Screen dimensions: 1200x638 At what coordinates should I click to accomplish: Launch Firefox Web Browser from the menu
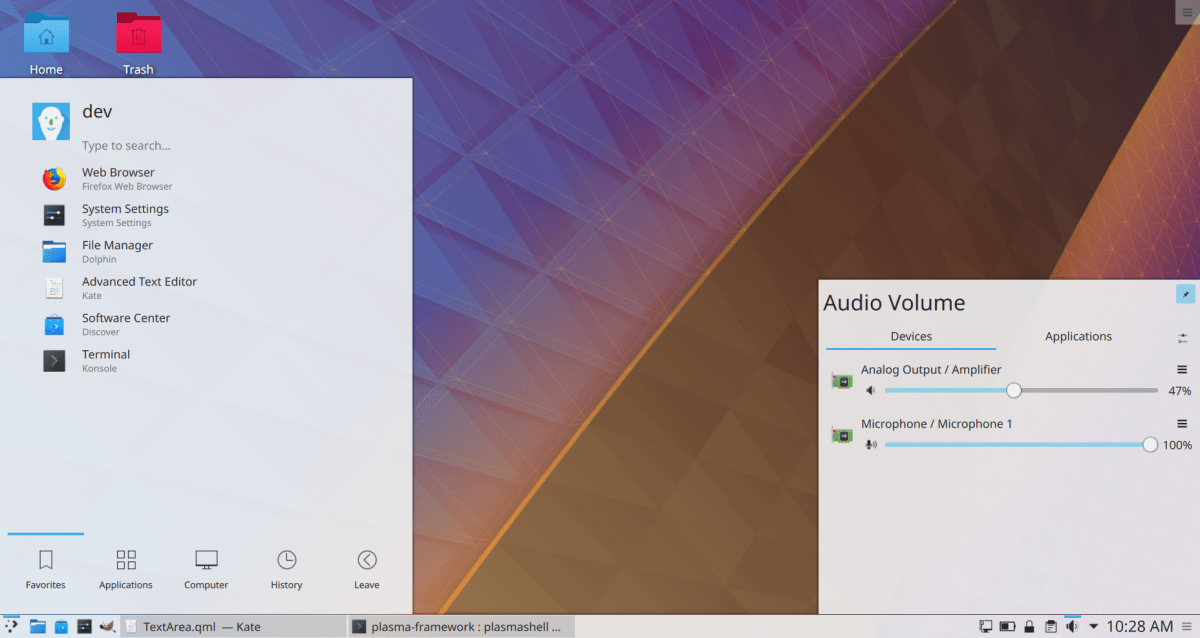(x=119, y=178)
